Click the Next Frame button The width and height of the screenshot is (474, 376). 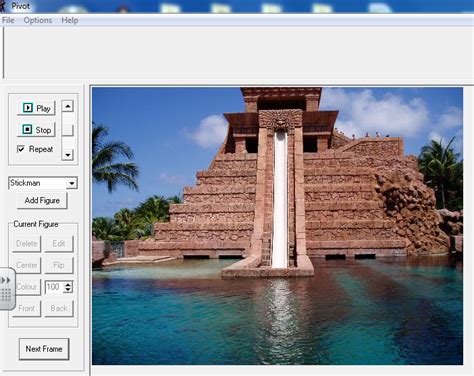pyautogui.click(x=44, y=349)
